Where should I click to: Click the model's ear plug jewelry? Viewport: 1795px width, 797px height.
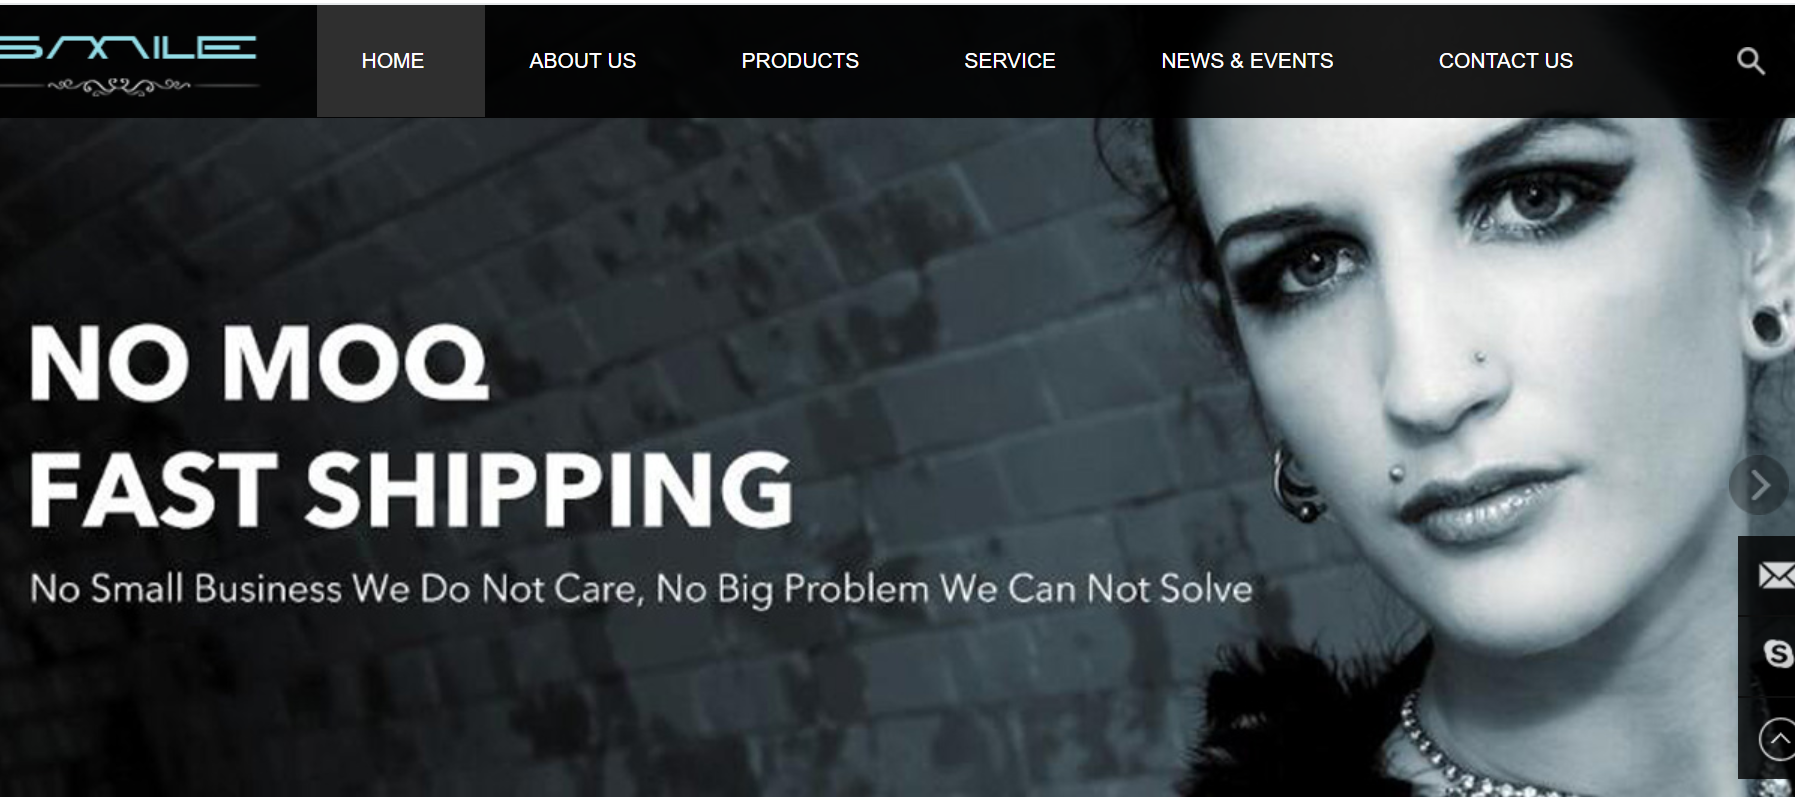click(1768, 327)
